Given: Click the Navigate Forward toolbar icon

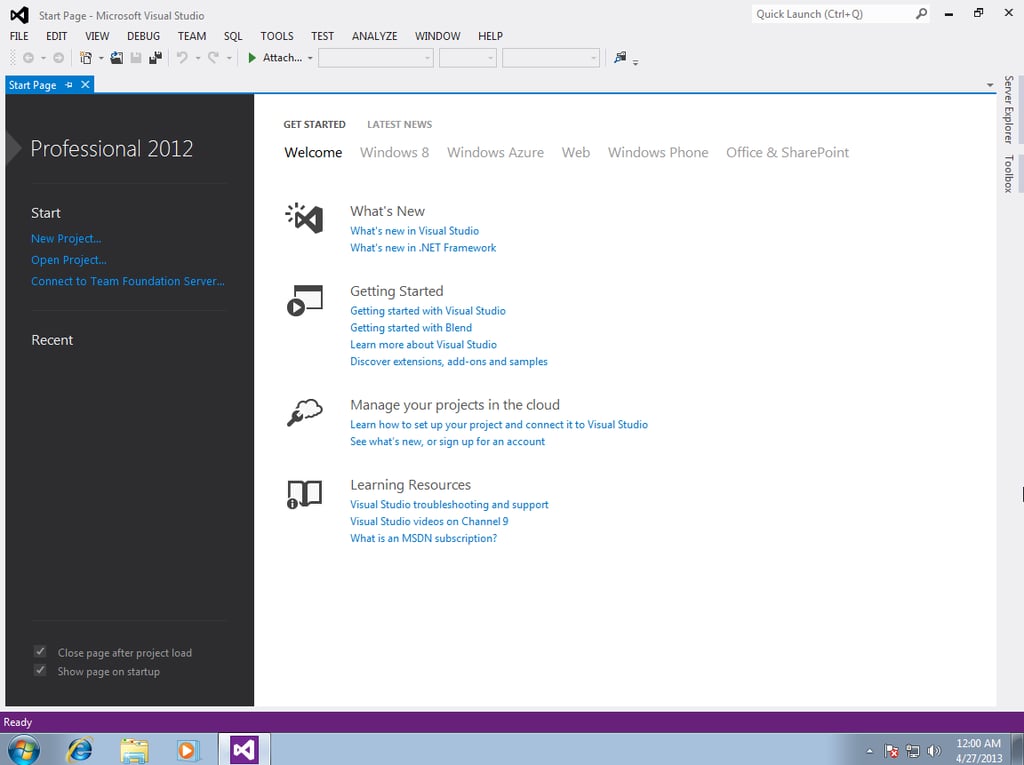Looking at the screenshot, I should point(59,58).
